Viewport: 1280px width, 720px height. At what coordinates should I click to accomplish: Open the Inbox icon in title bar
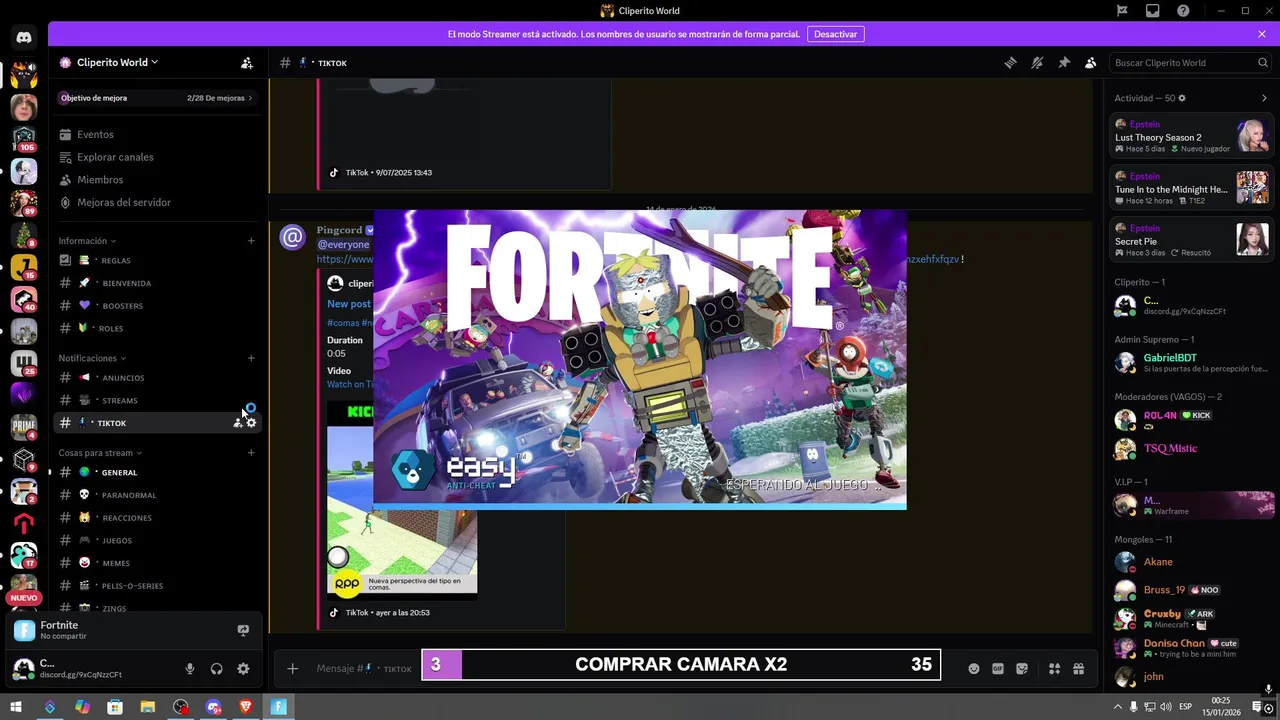point(1153,10)
